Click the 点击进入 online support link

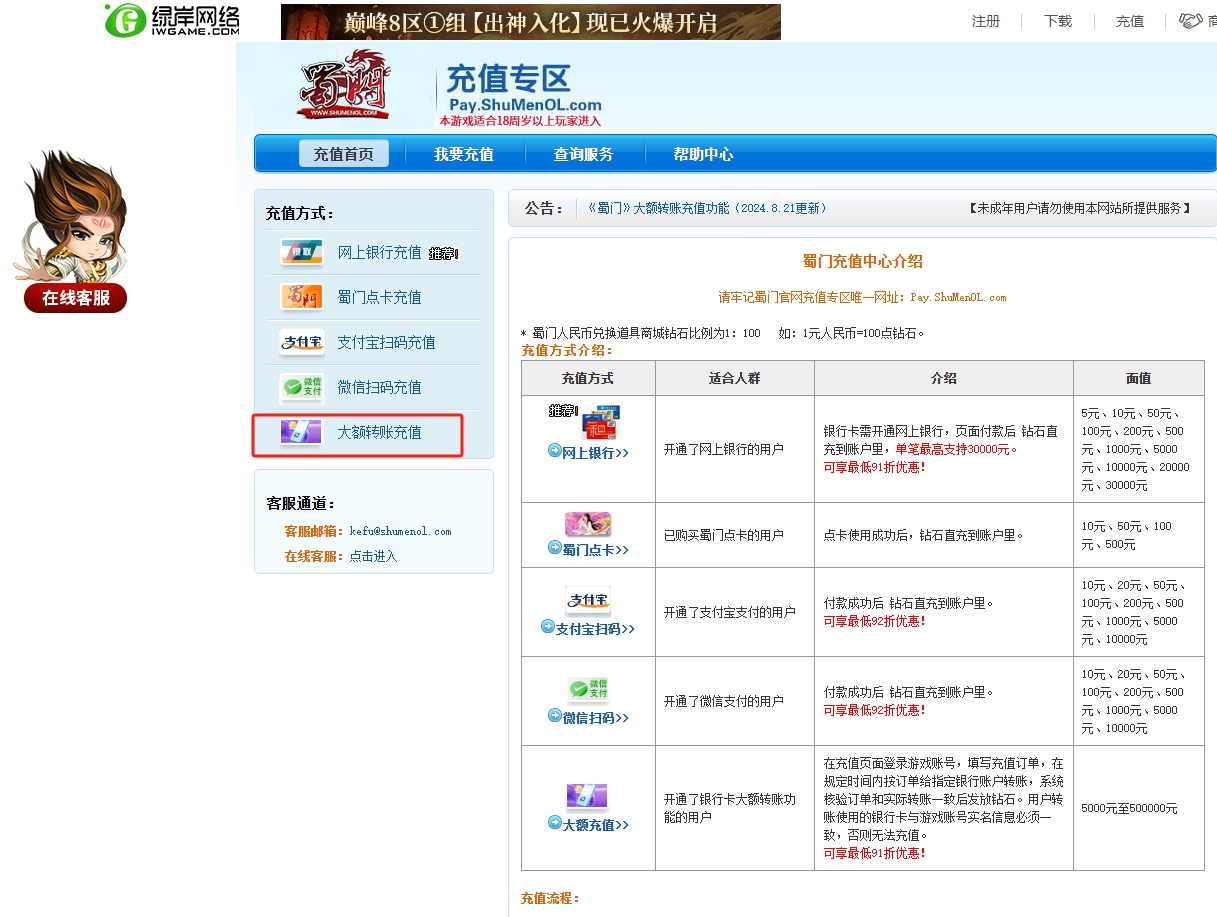373,556
